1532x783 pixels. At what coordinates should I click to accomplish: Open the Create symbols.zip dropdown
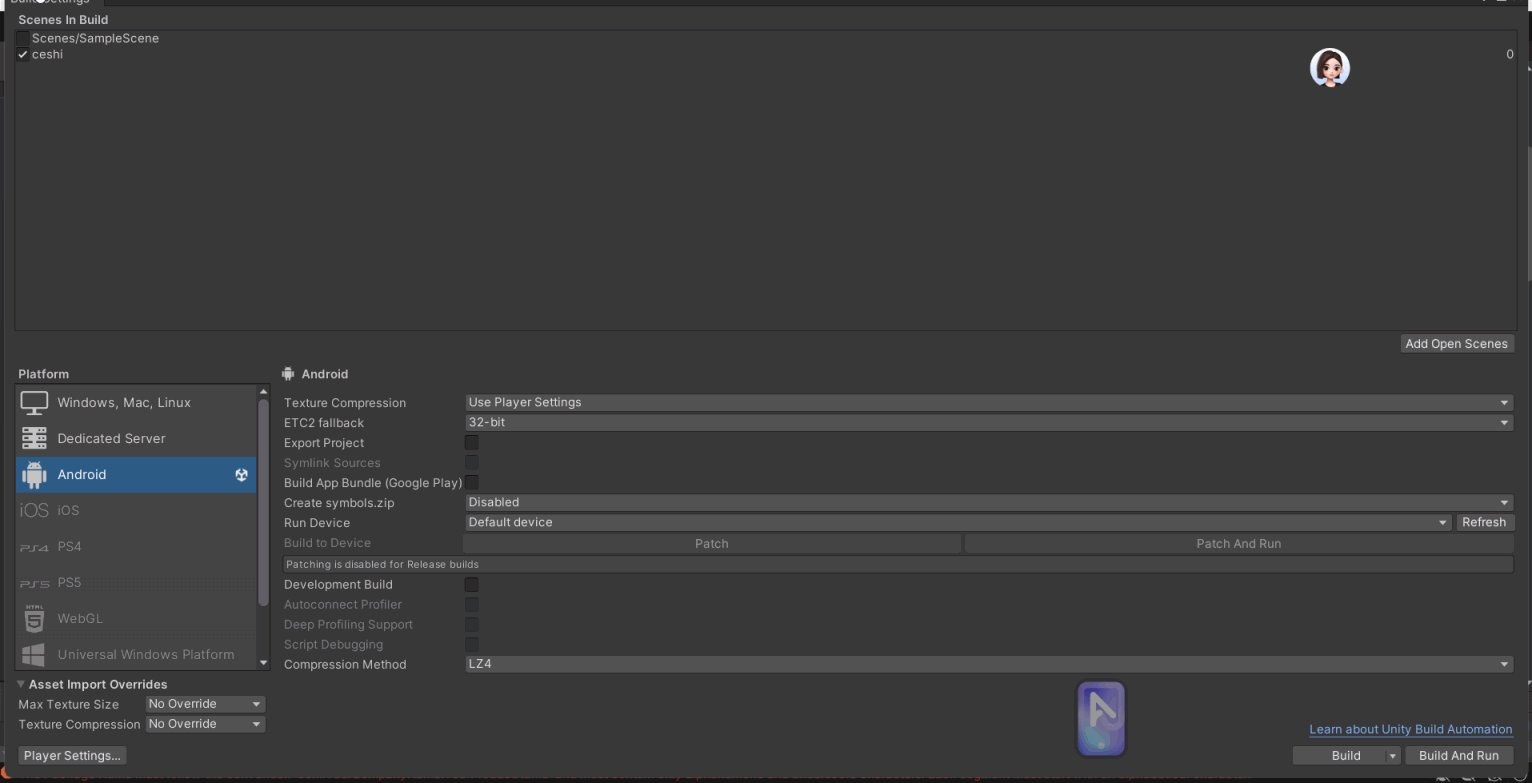(x=989, y=503)
